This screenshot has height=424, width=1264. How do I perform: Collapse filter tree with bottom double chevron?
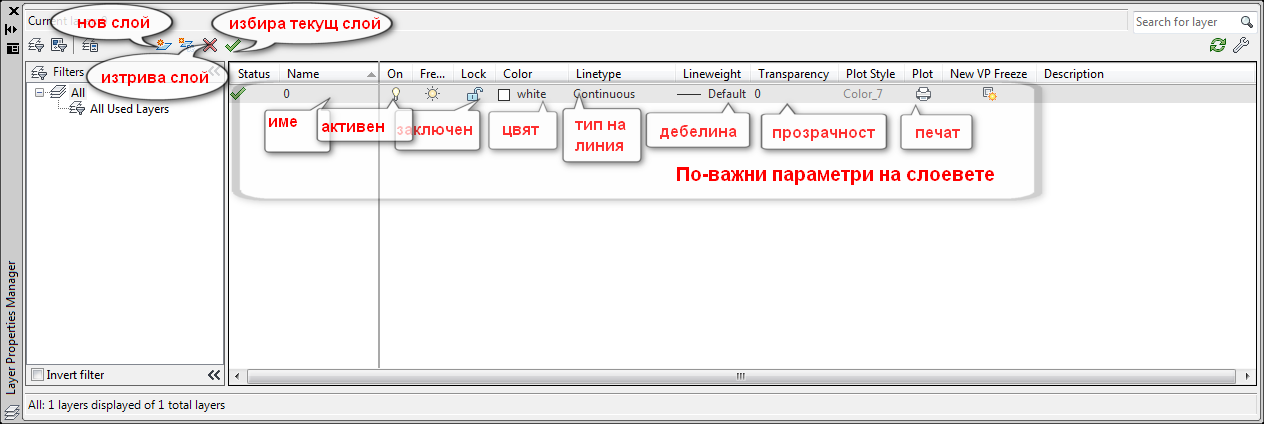213,375
